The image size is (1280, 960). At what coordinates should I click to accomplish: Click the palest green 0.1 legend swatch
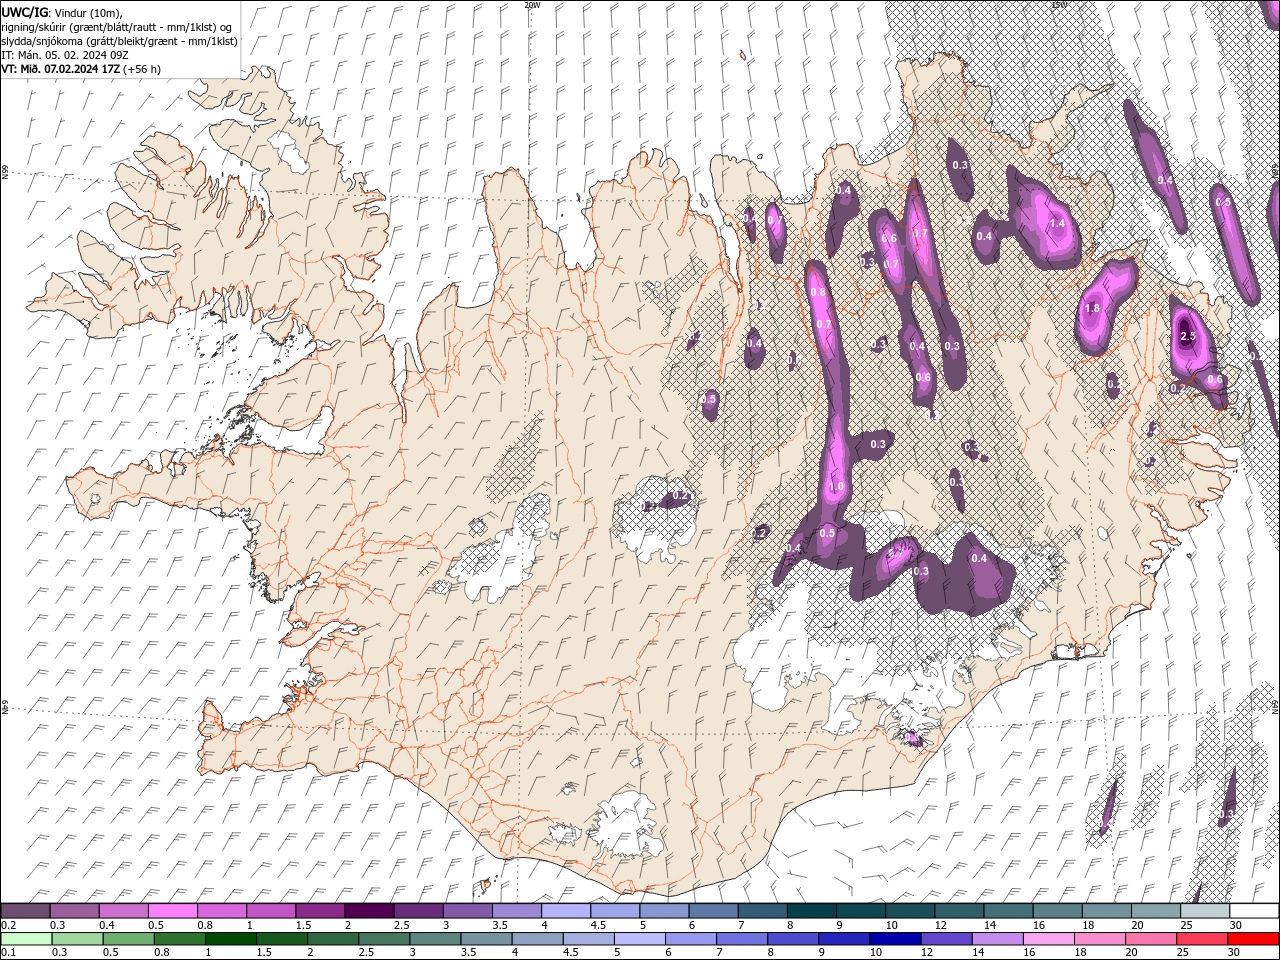tap(26, 938)
